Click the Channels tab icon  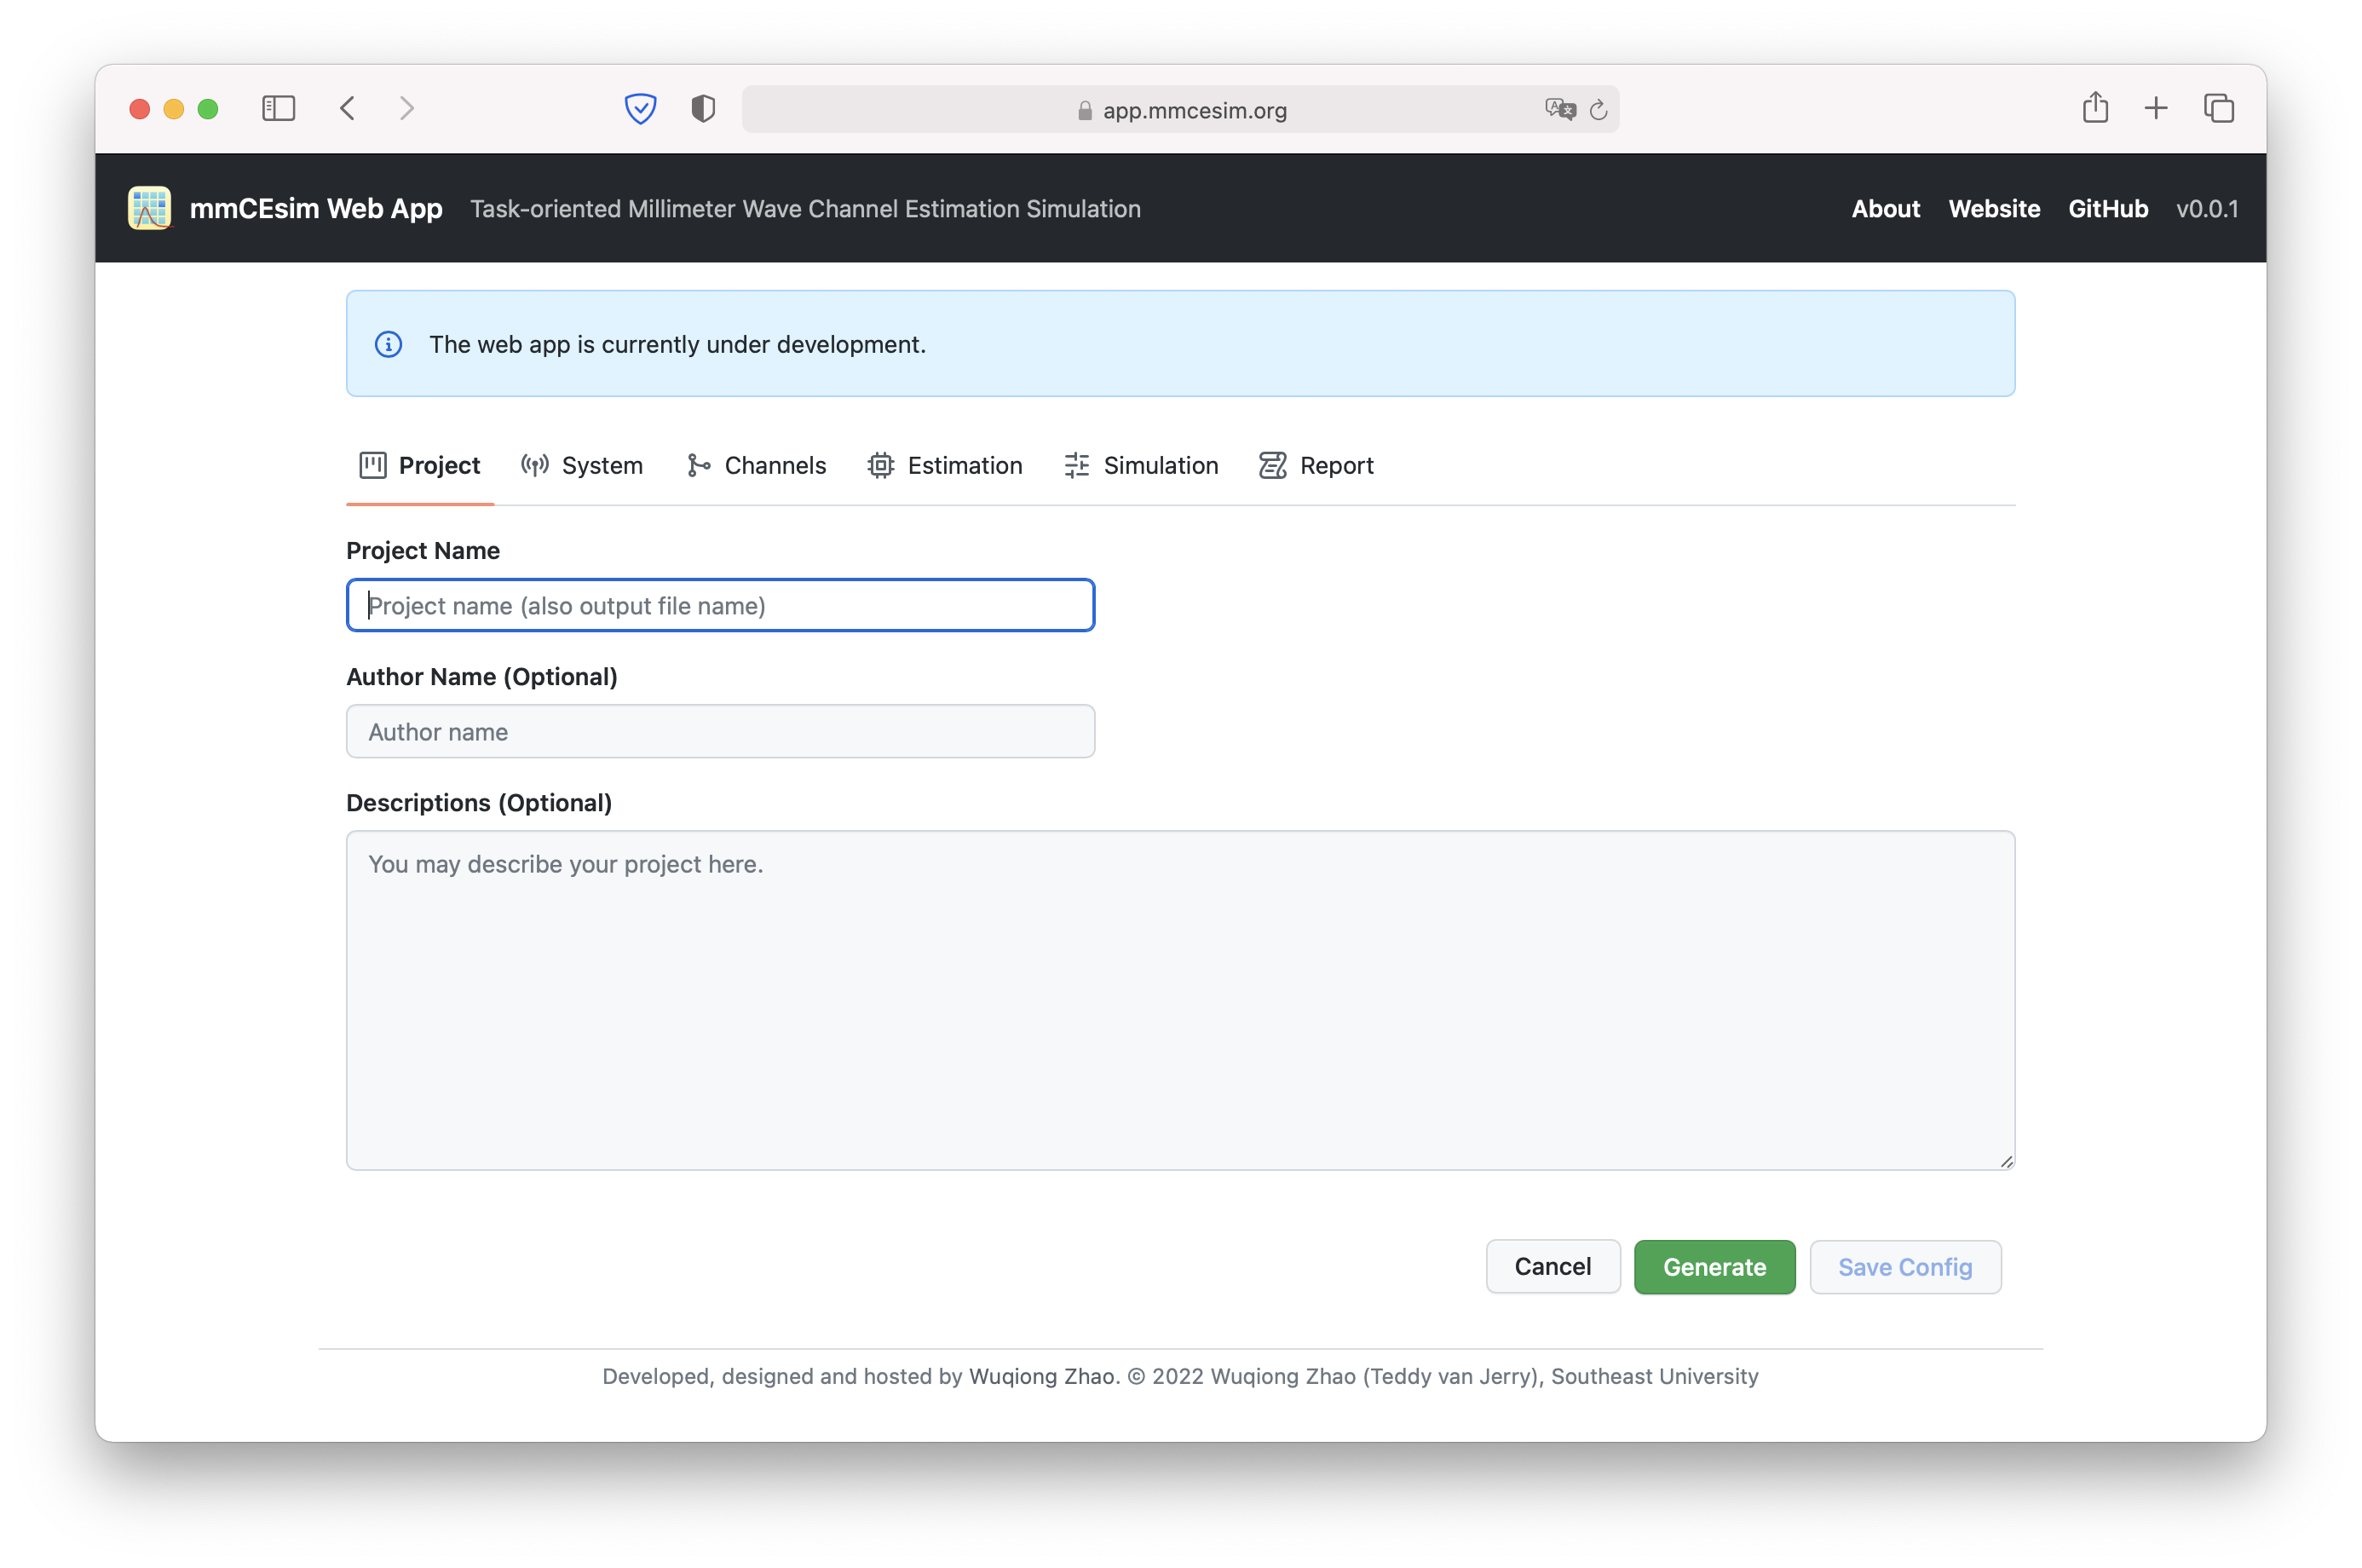coord(698,464)
